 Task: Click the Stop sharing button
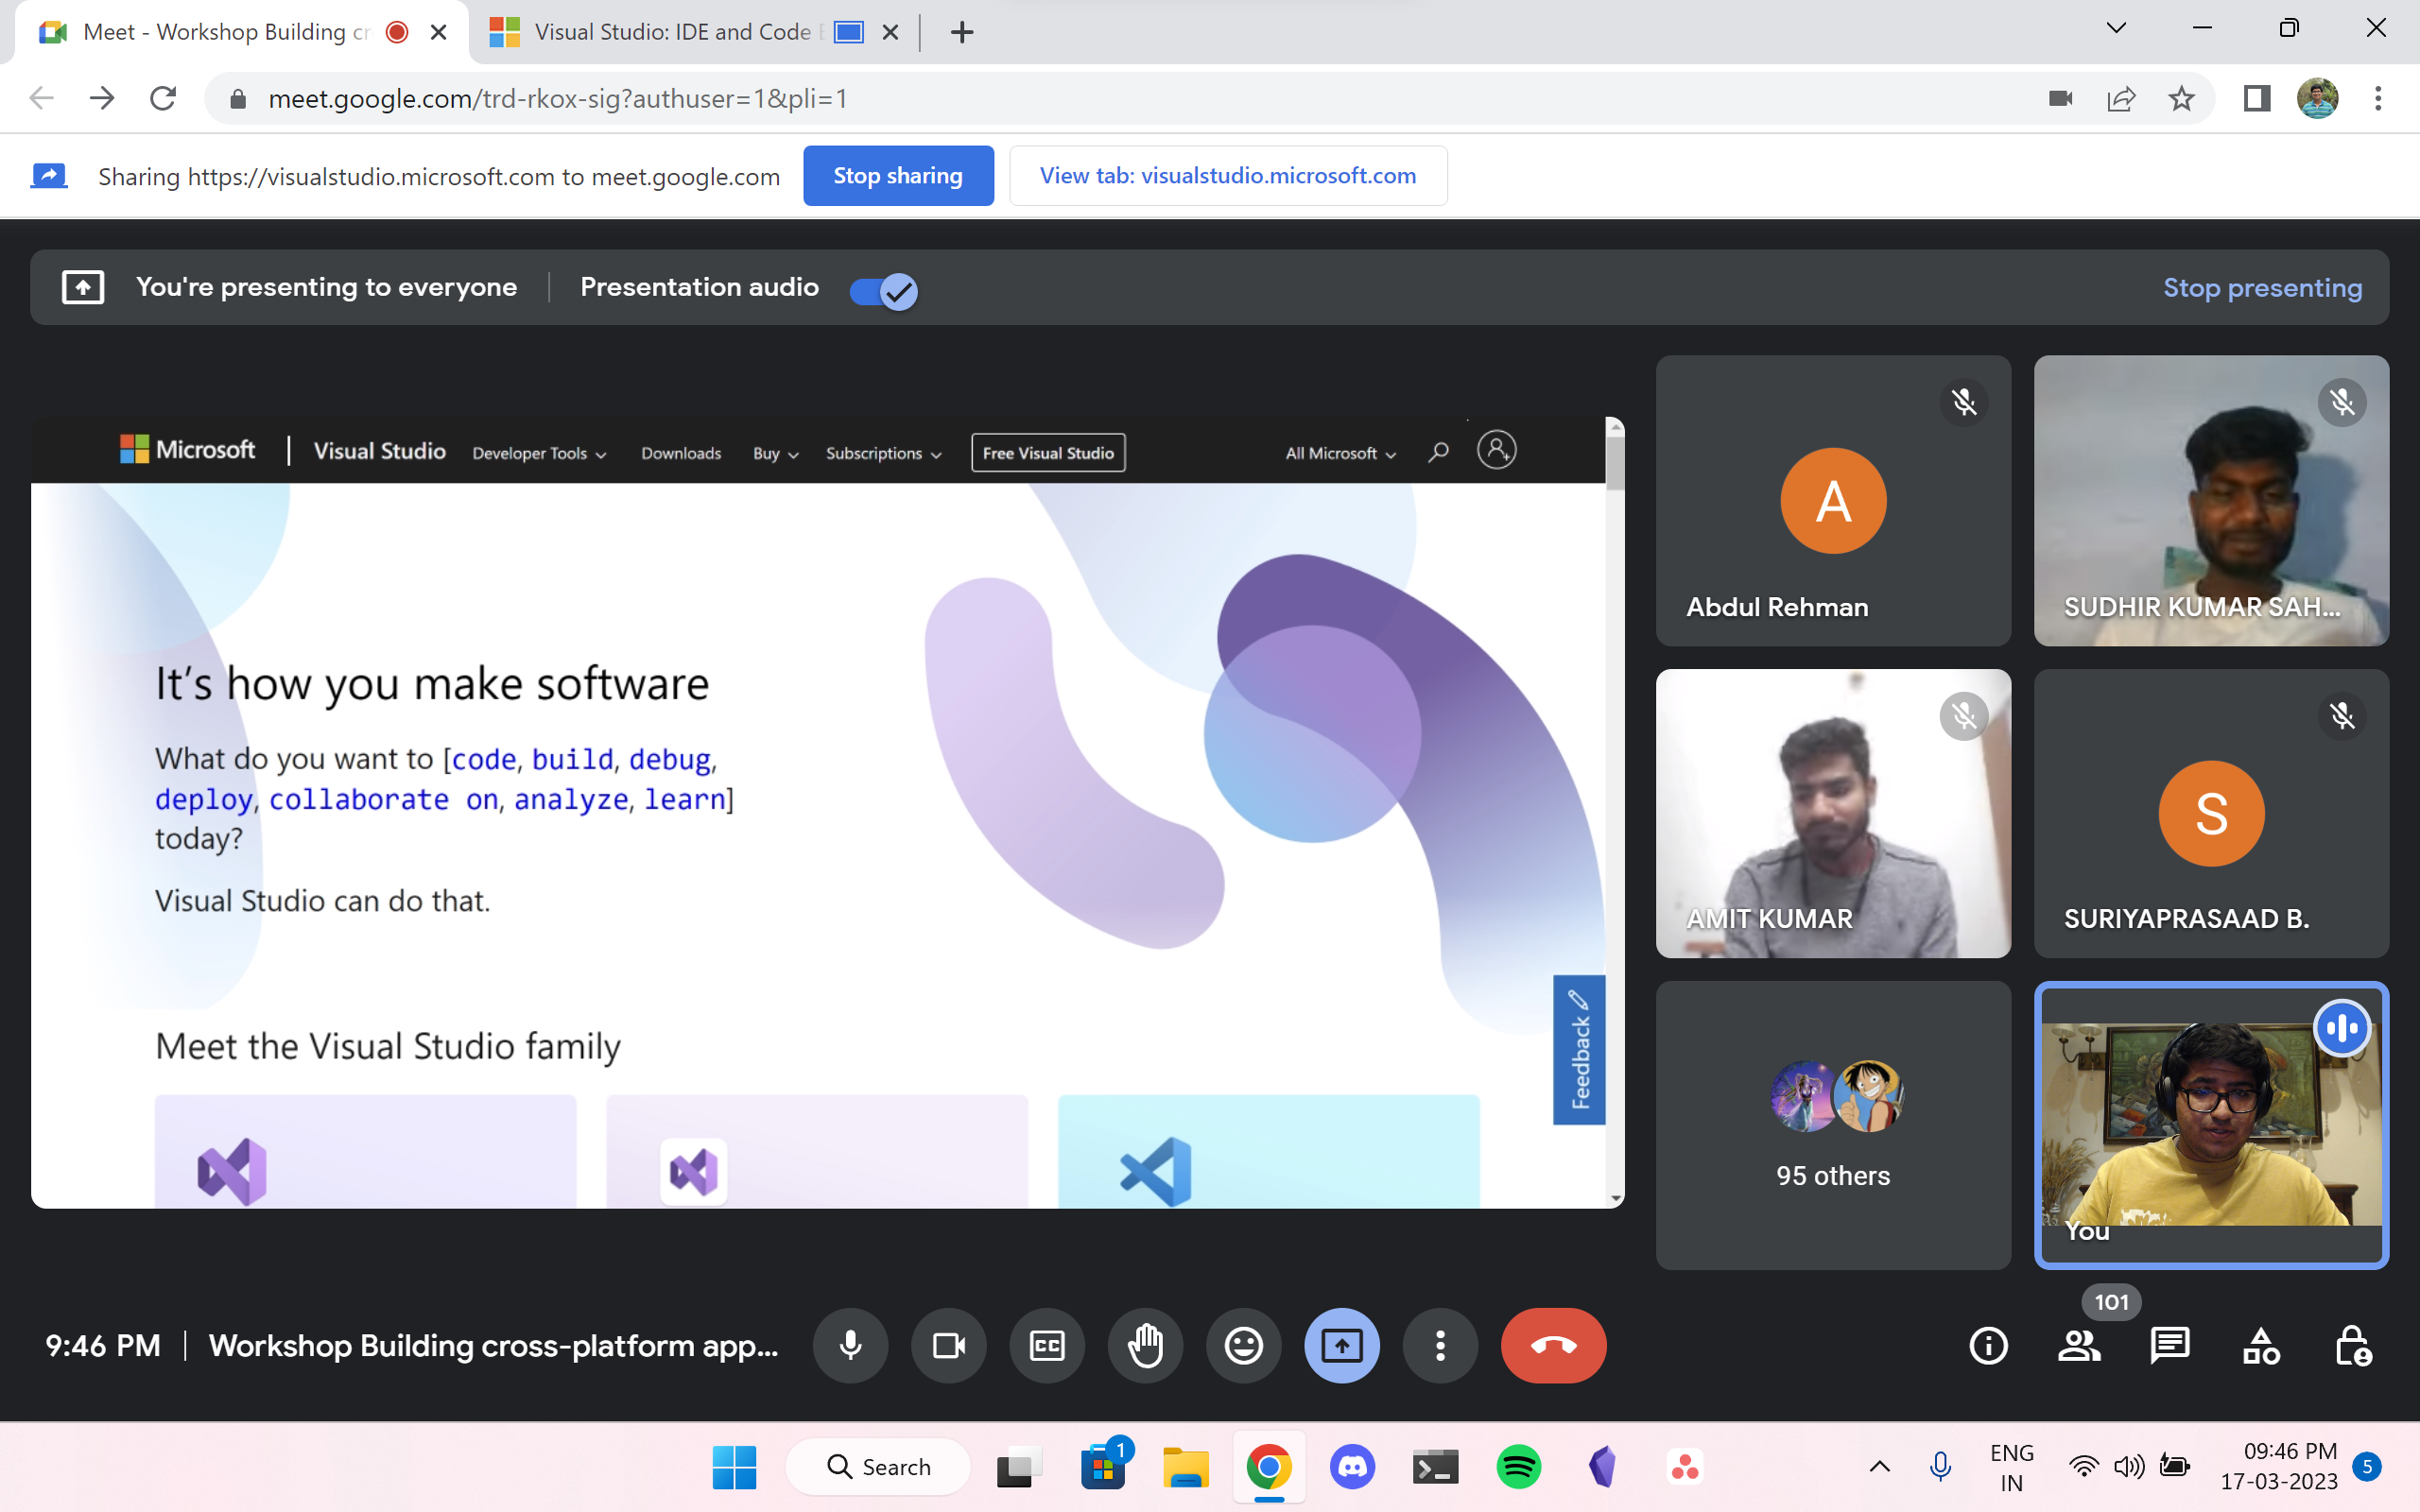[898, 176]
